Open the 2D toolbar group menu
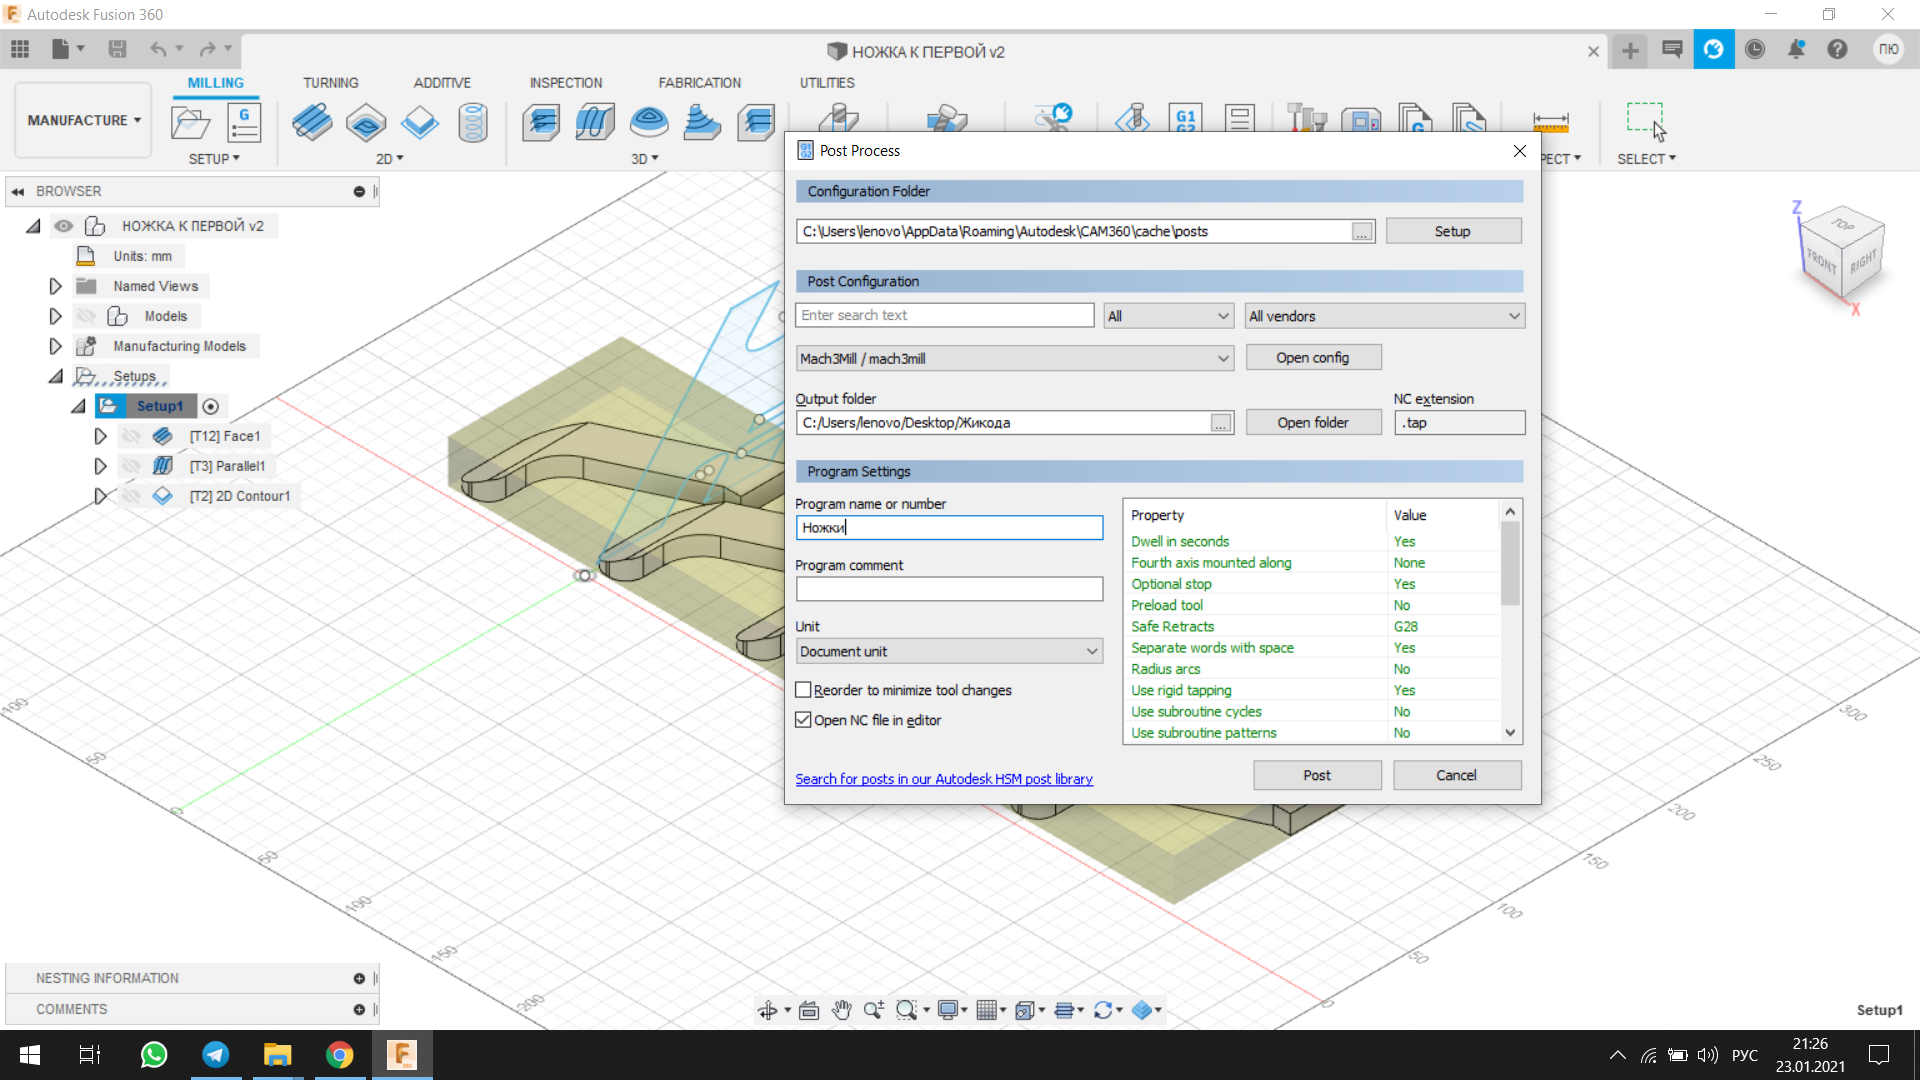Screen dimensions: 1920x1080 [x=390, y=159]
